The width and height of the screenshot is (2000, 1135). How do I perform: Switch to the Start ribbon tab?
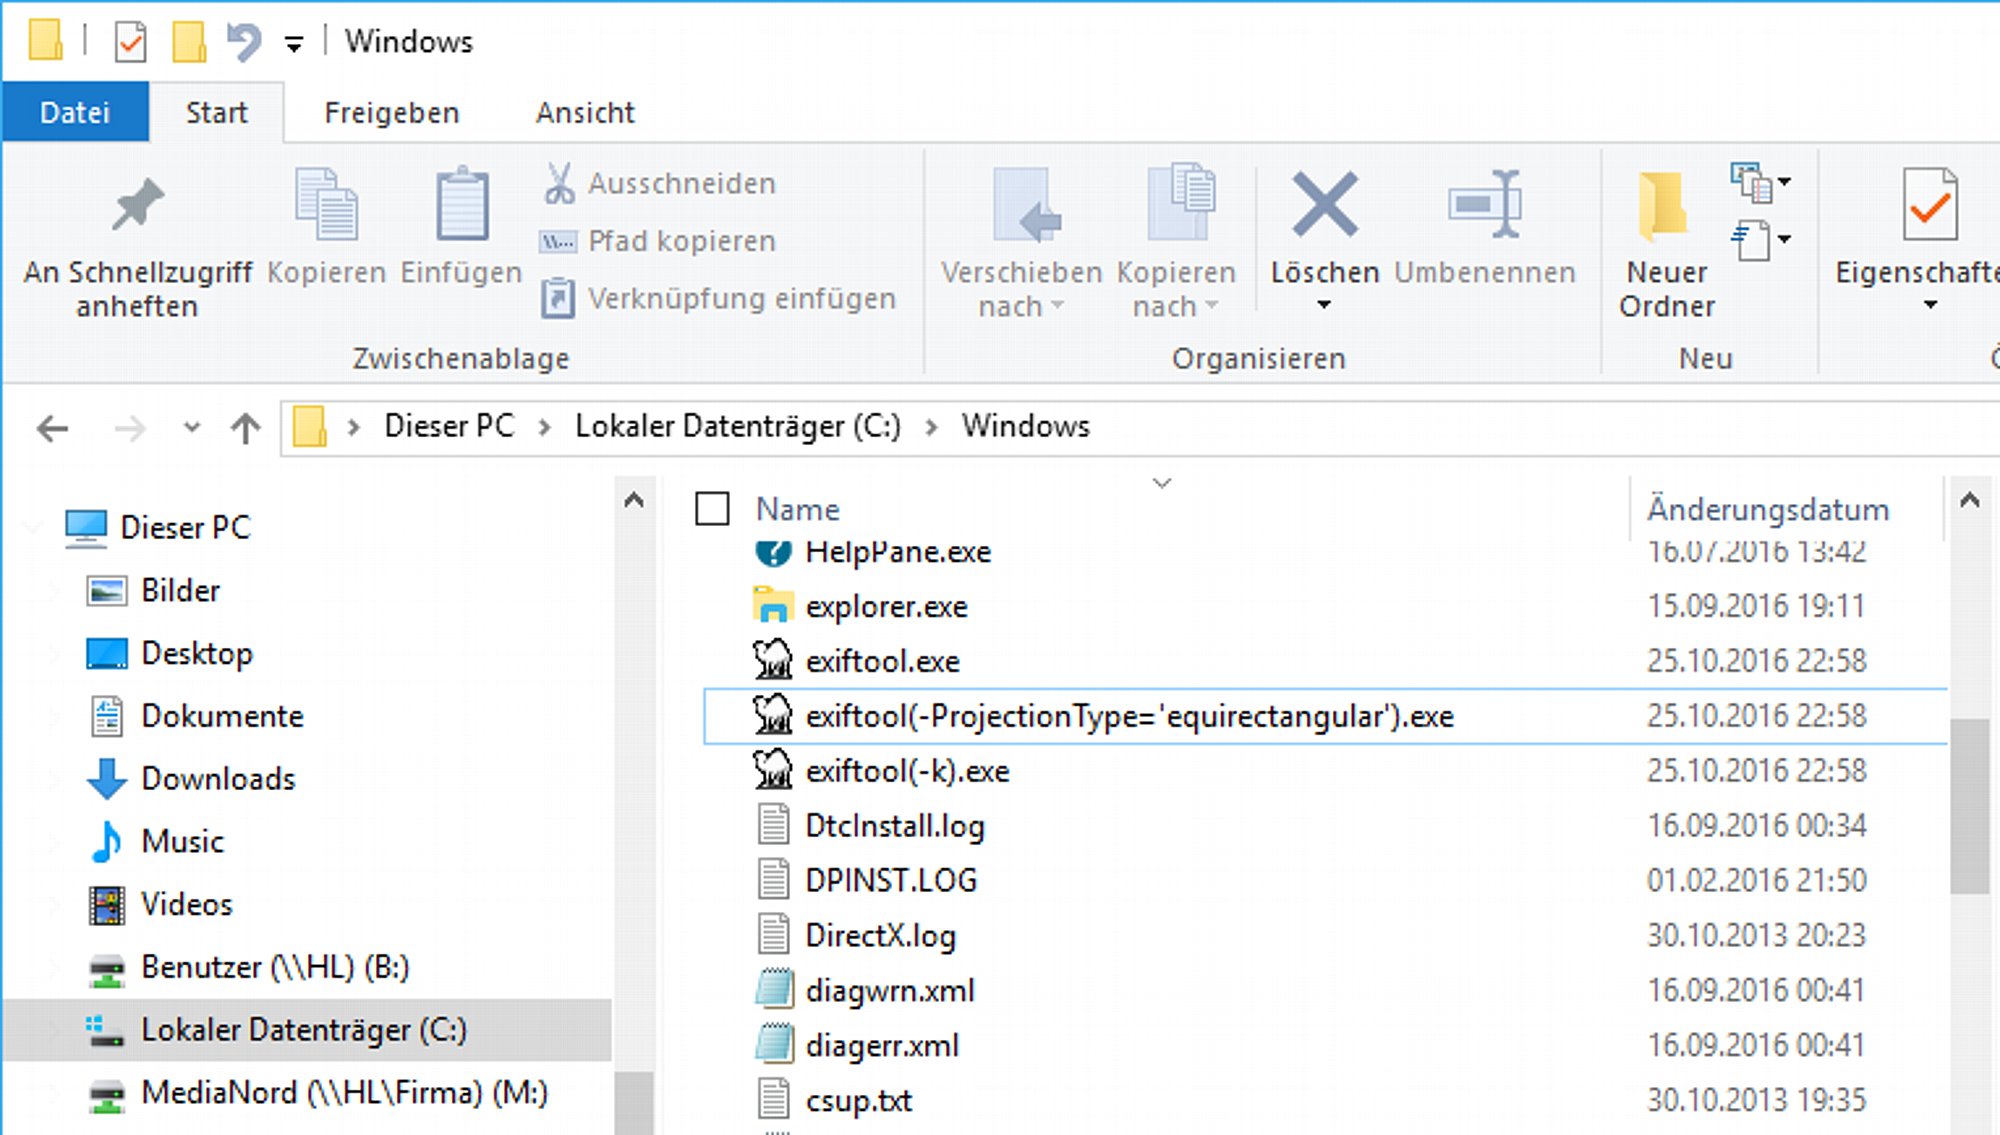point(217,112)
